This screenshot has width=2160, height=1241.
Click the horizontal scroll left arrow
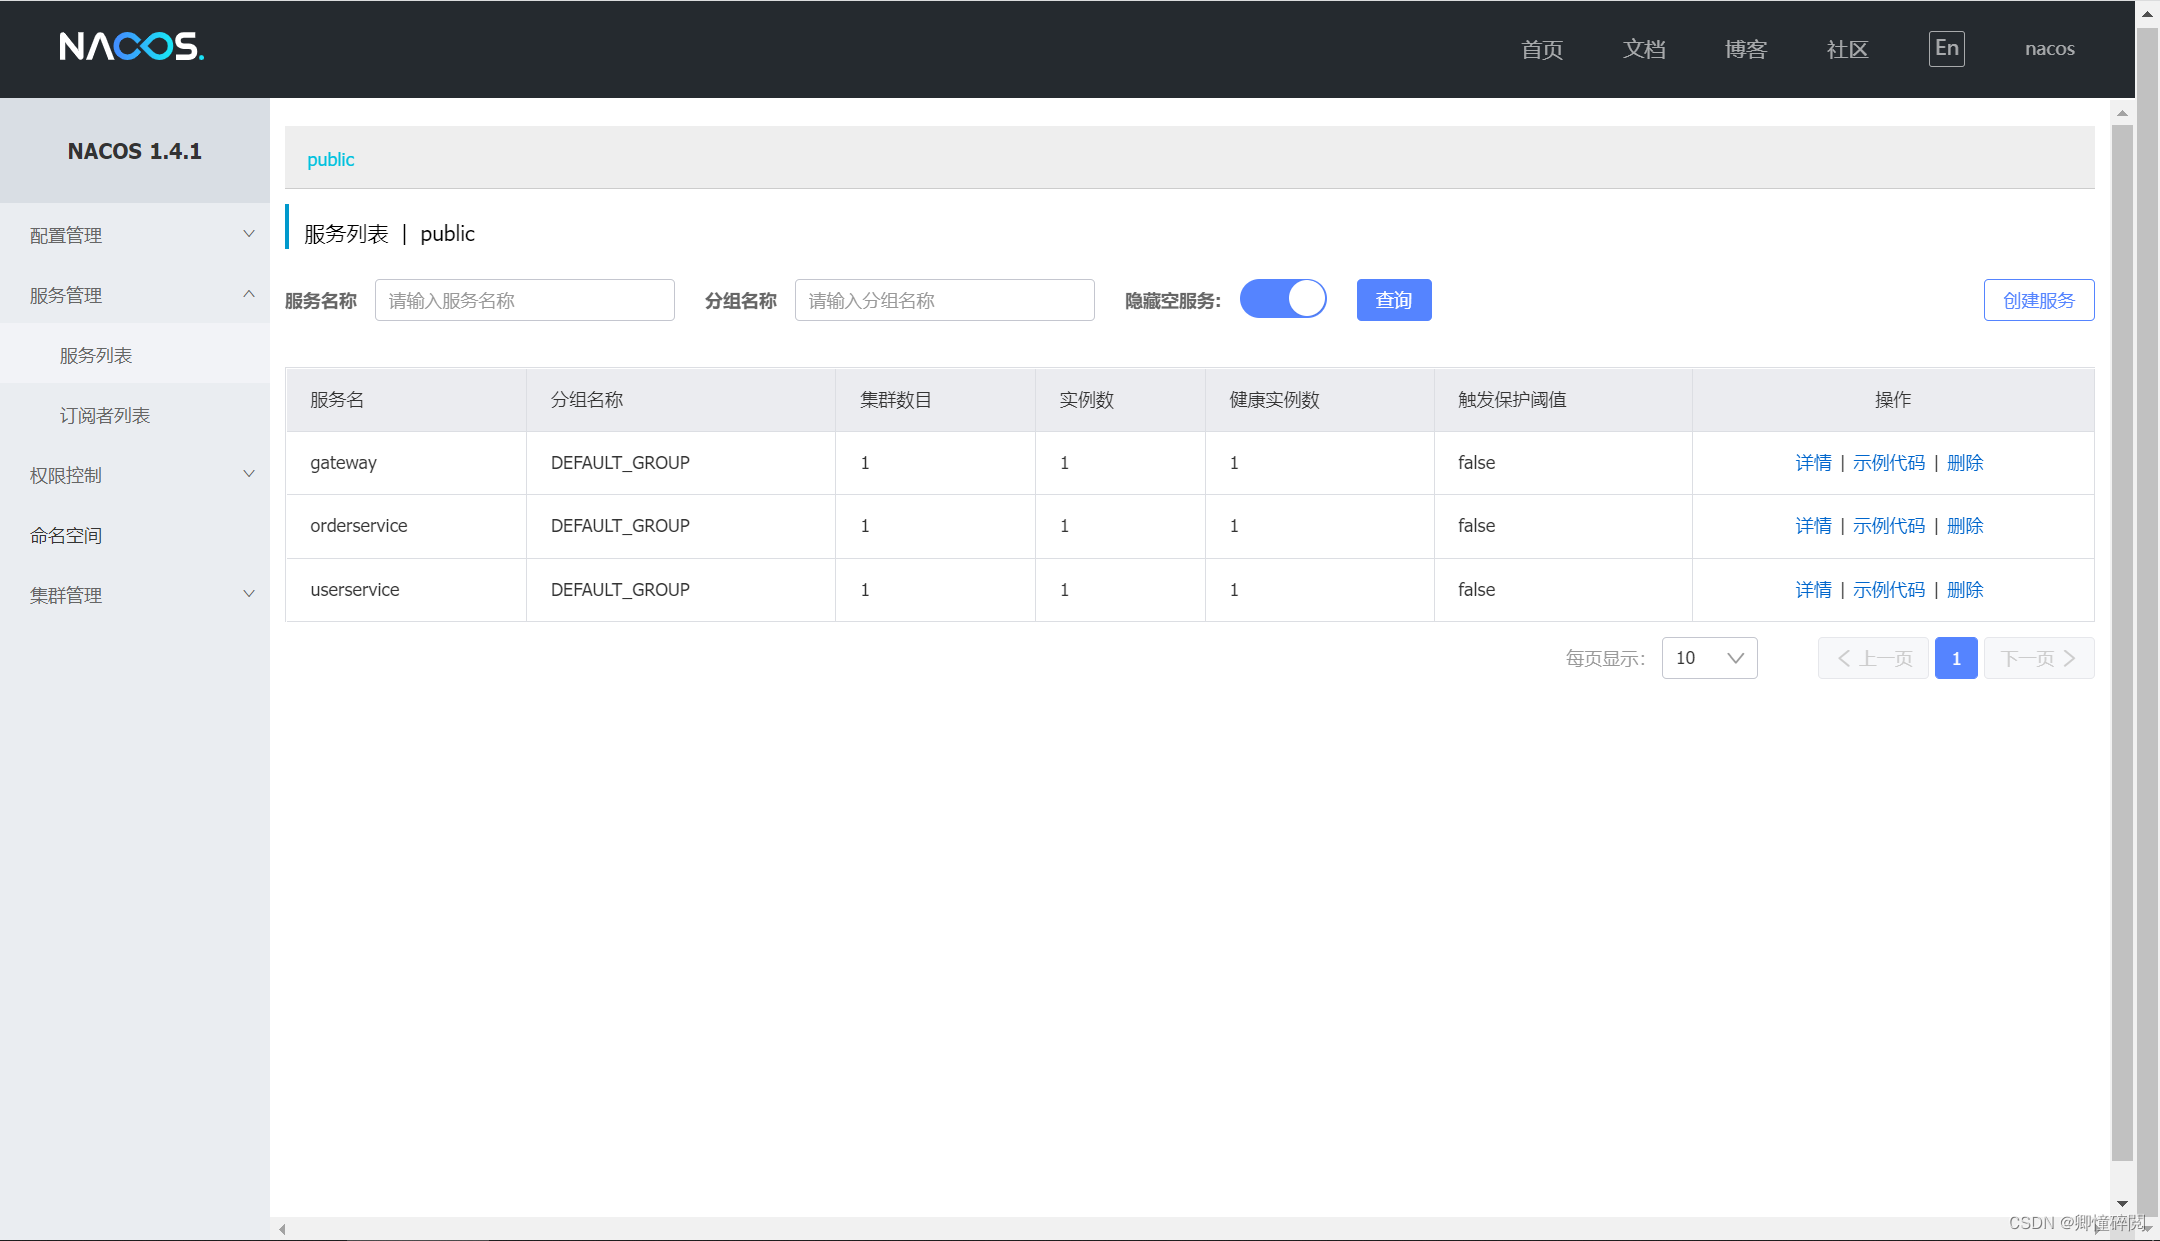(282, 1229)
